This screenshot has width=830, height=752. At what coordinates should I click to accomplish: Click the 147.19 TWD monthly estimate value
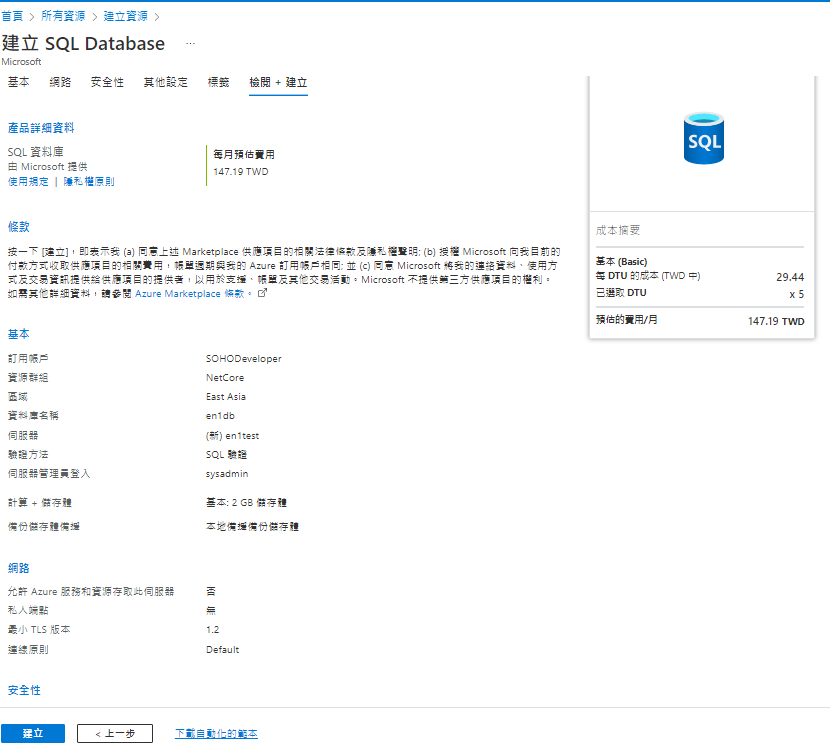point(241,171)
